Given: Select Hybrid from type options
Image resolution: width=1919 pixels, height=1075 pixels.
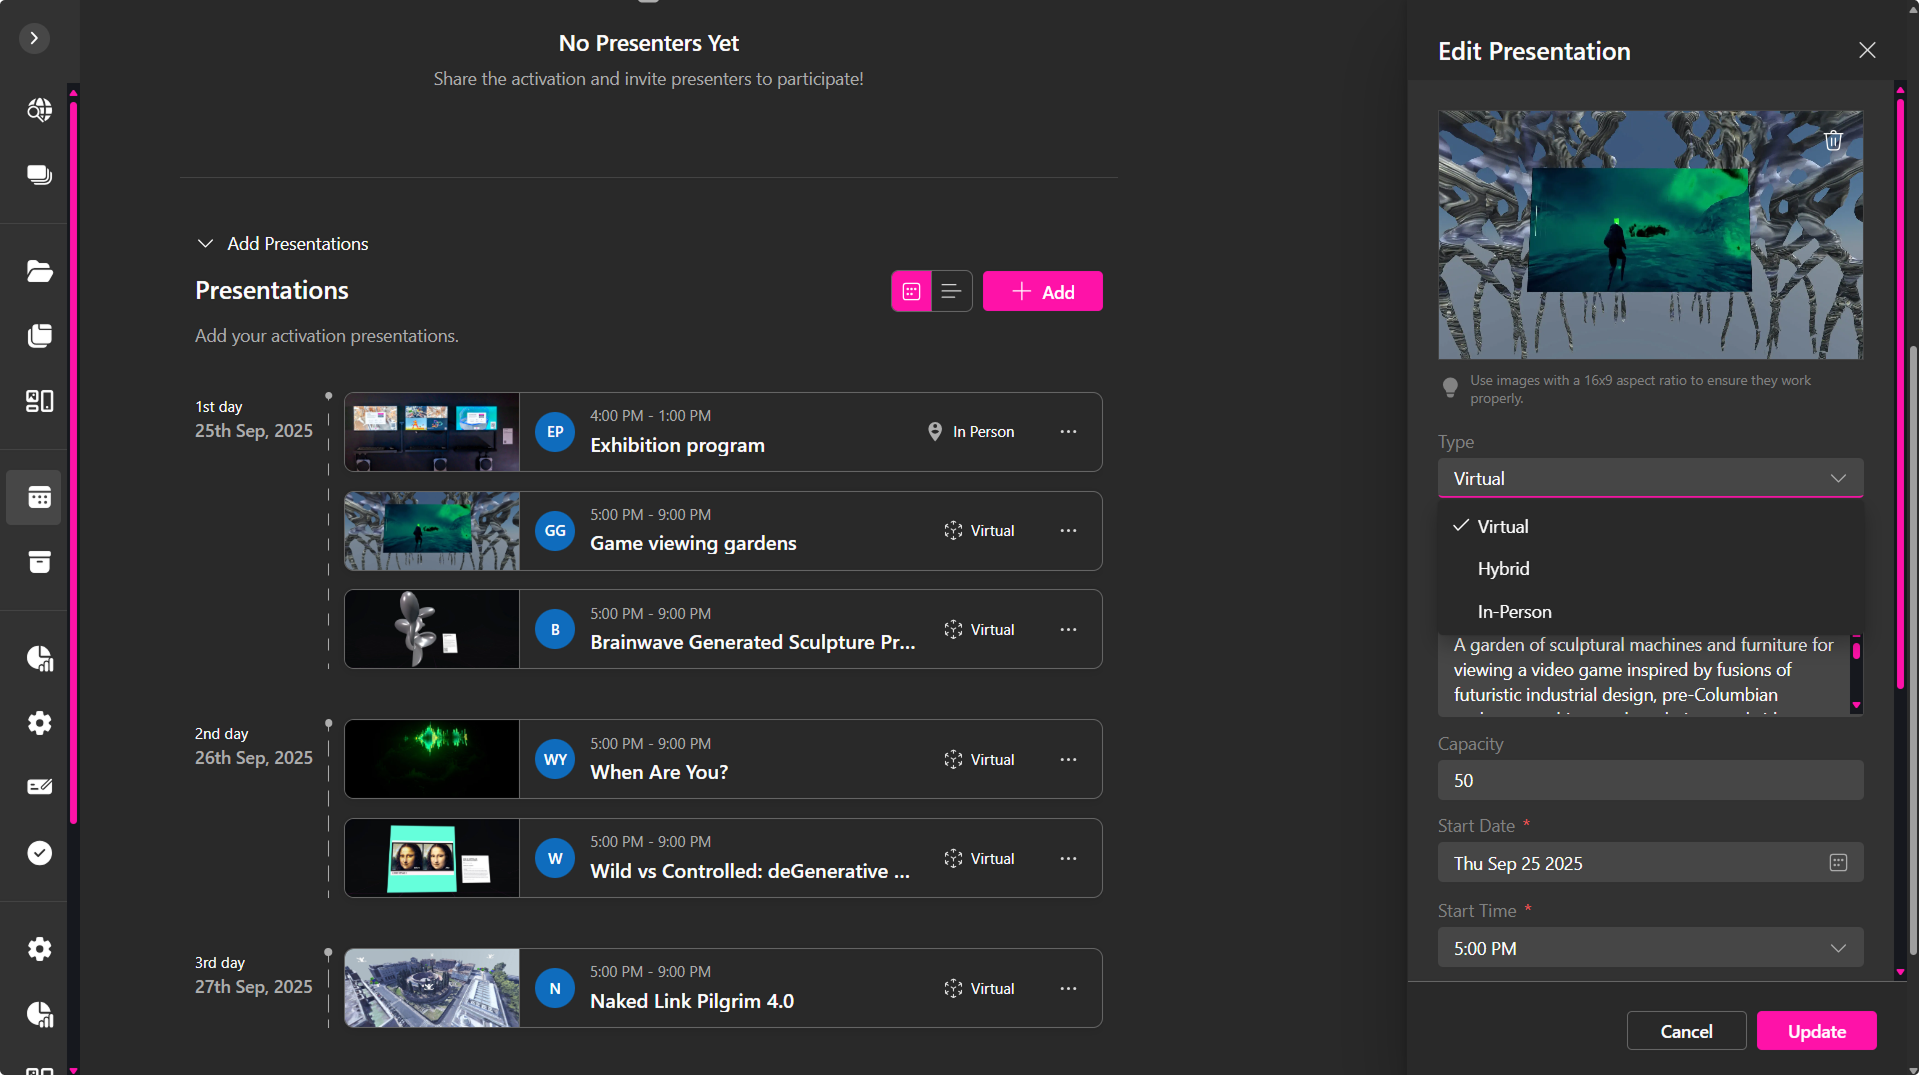Looking at the screenshot, I should [x=1503, y=569].
